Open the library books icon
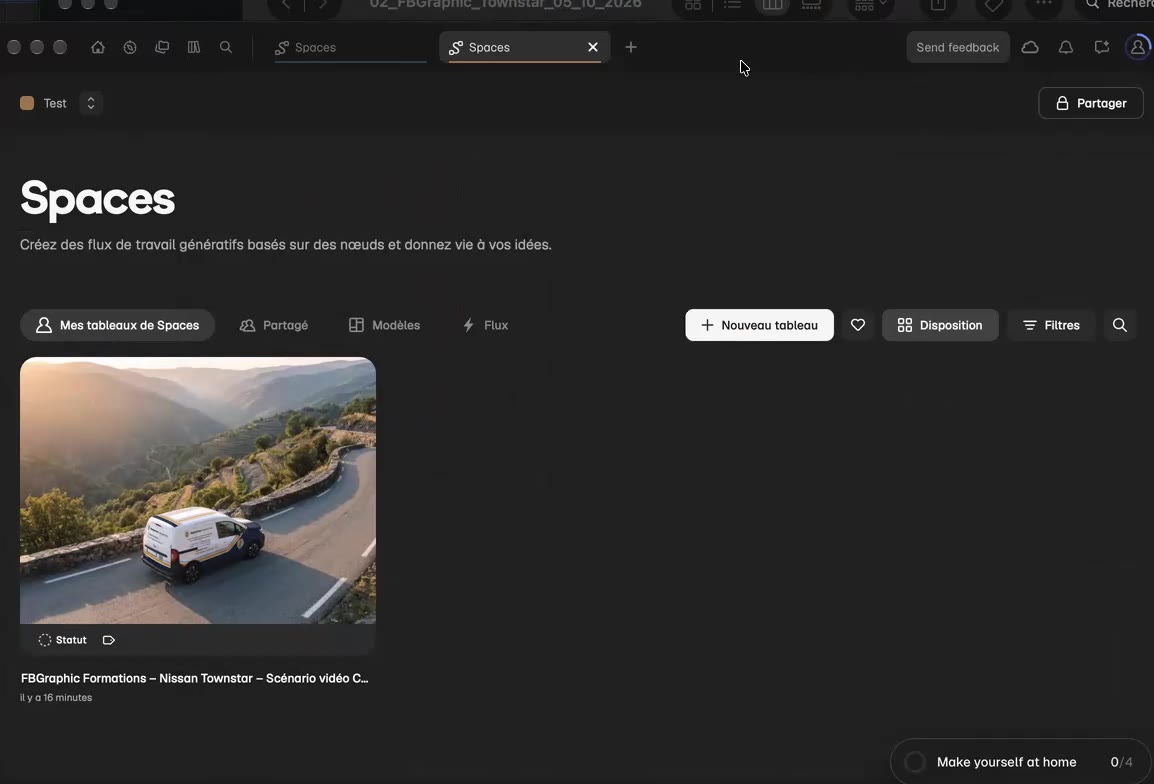This screenshot has height=784, width=1154. 194,47
